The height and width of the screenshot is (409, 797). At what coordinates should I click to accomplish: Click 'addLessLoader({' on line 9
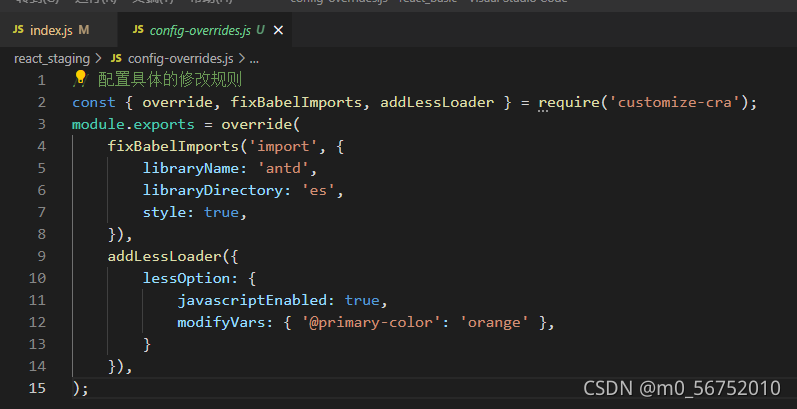pos(173,256)
